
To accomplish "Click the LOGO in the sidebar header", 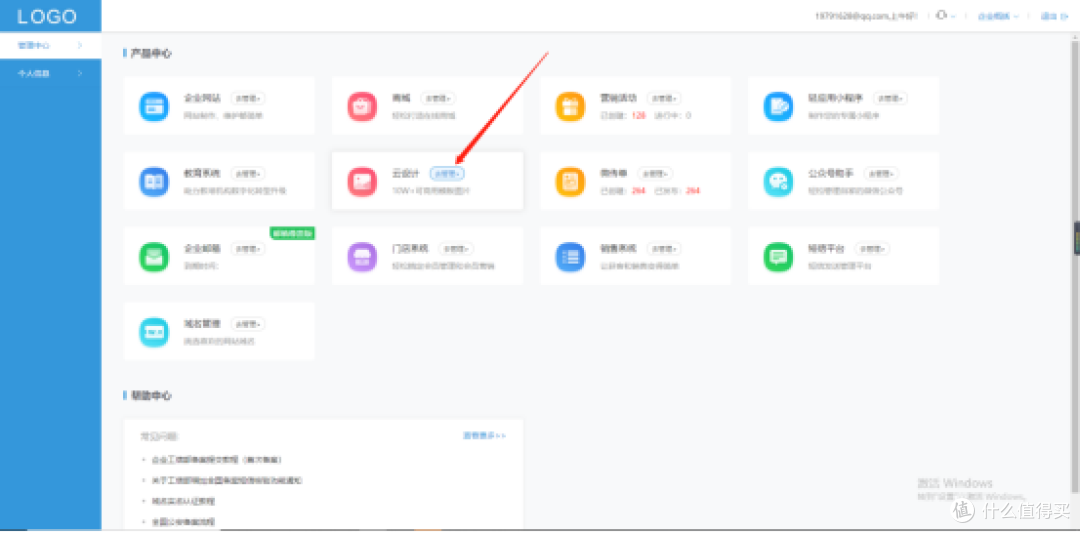I will pyautogui.click(x=47, y=17).
